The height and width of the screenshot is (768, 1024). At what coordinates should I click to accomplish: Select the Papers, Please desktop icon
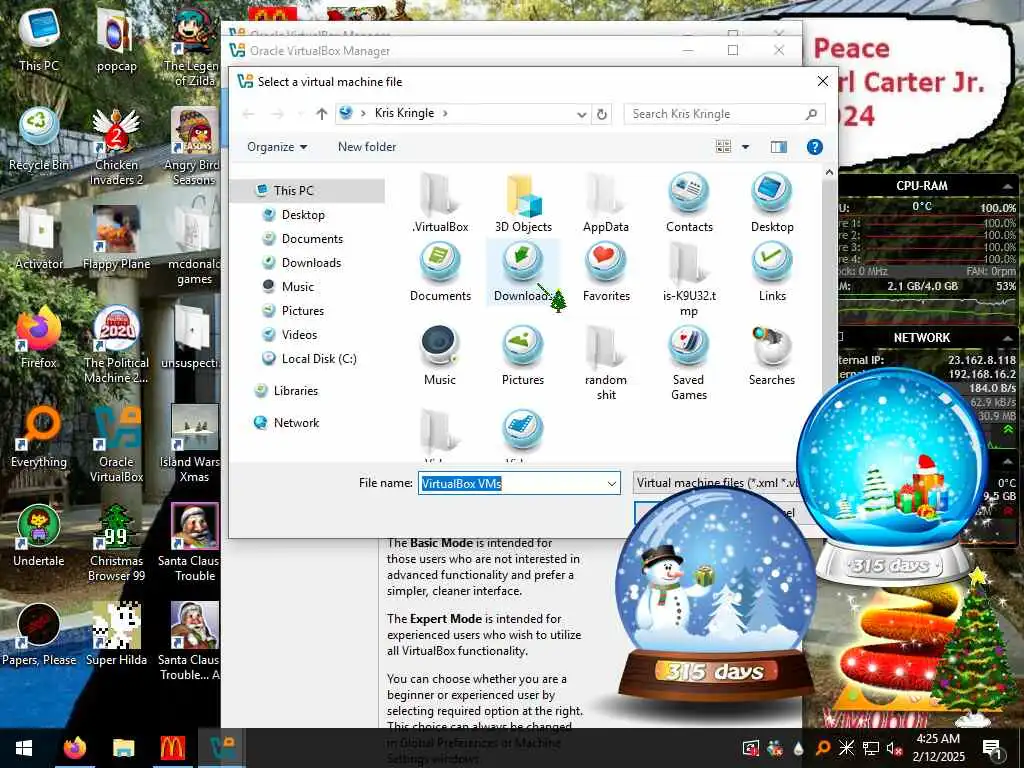pos(39,635)
